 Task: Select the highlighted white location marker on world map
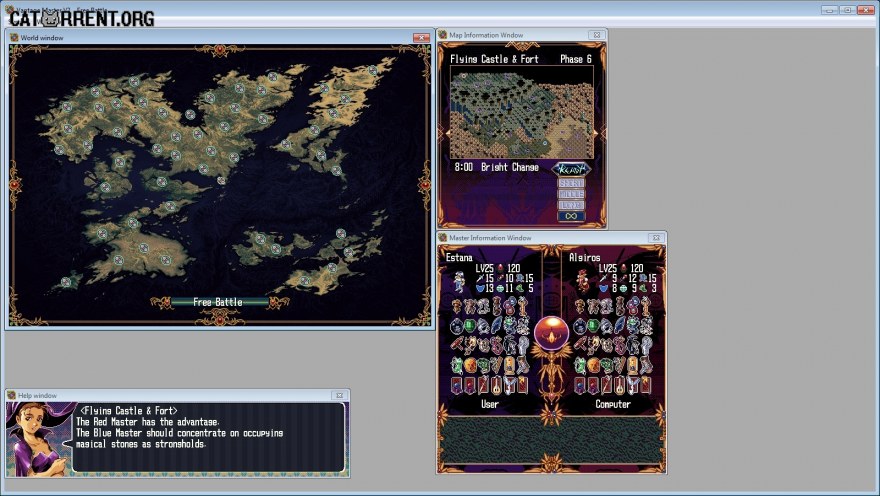click(x=221, y=180)
